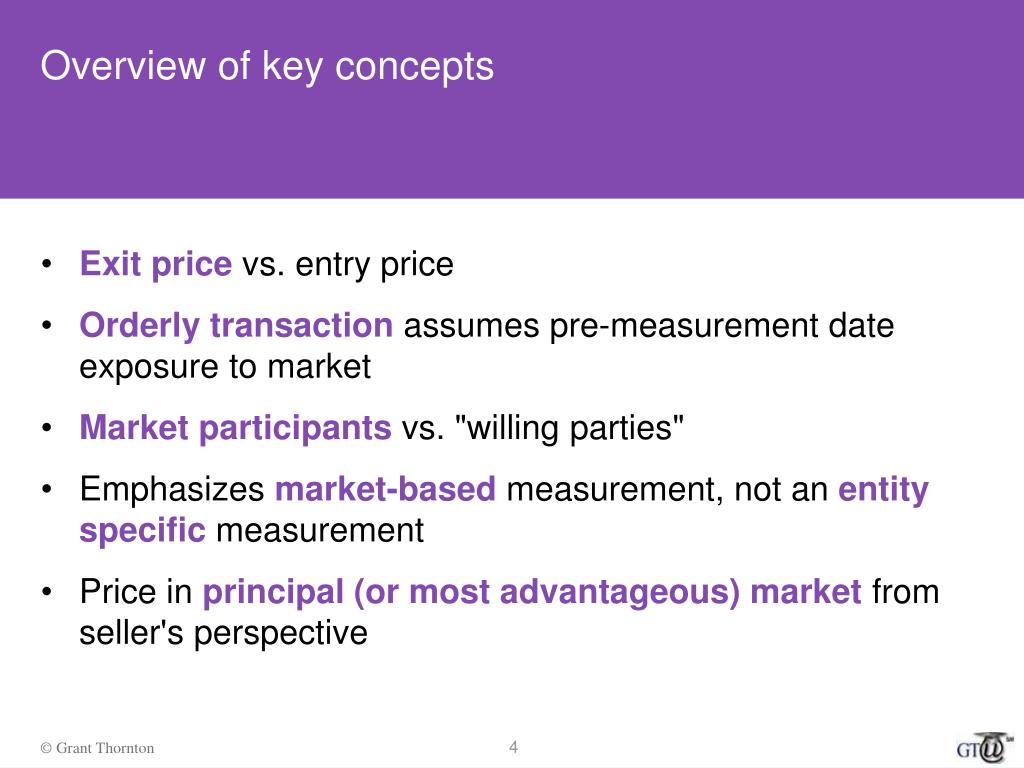
Task: Click the words 'assumes pre-measurement date'
Action: (x=648, y=325)
